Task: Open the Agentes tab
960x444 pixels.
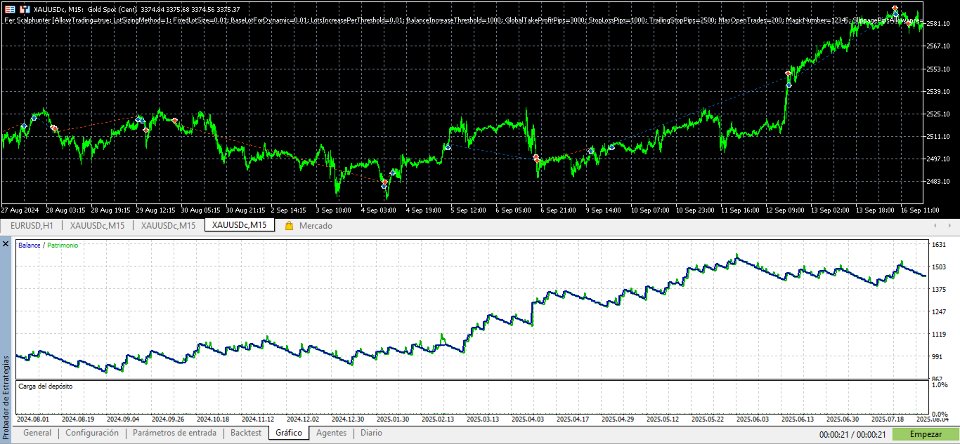Action: pos(331,433)
